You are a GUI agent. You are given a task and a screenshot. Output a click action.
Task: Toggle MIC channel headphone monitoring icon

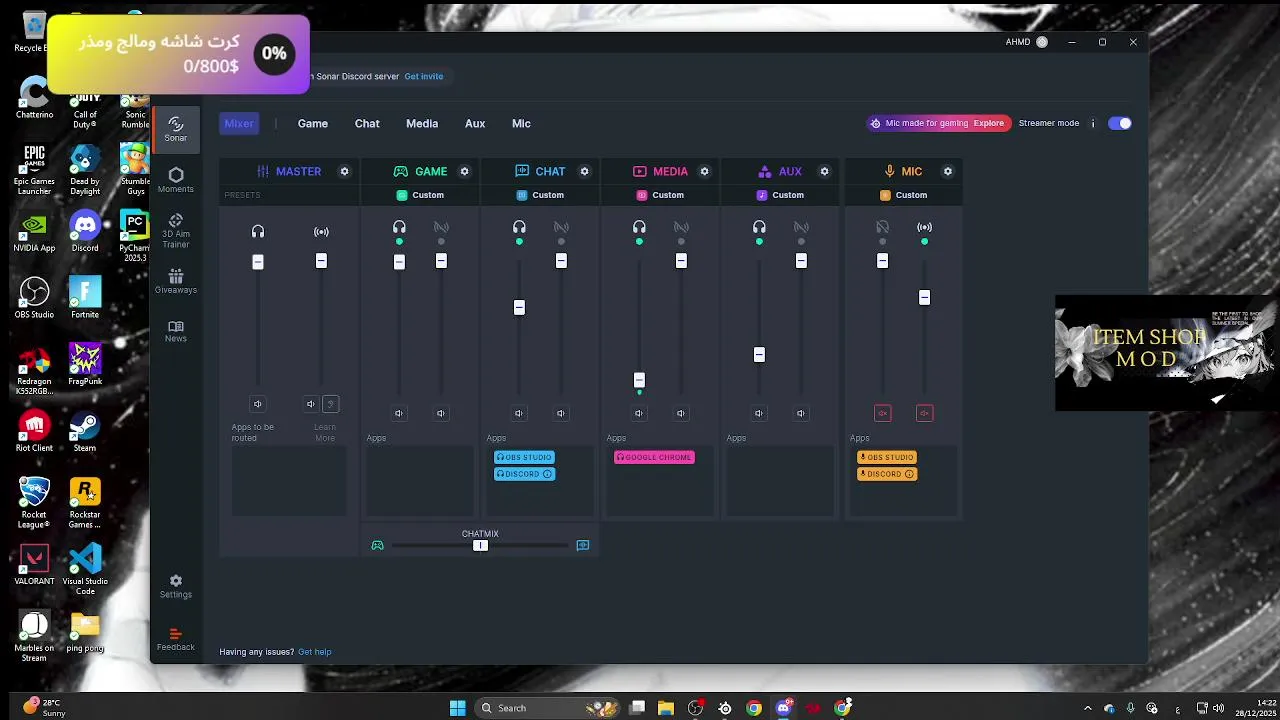pos(882,227)
